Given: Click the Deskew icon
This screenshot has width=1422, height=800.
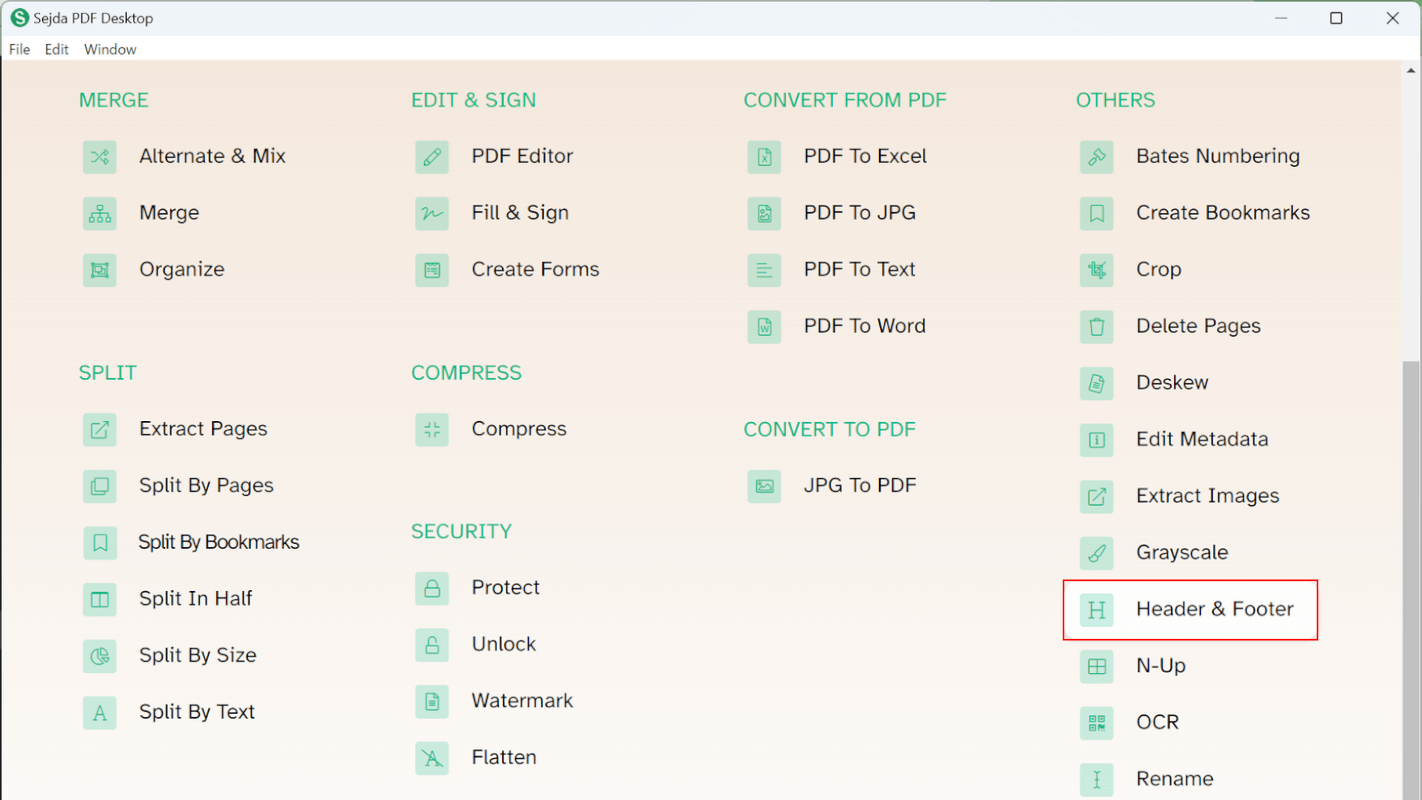Looking at the screenshot, I should point(1097,383).
